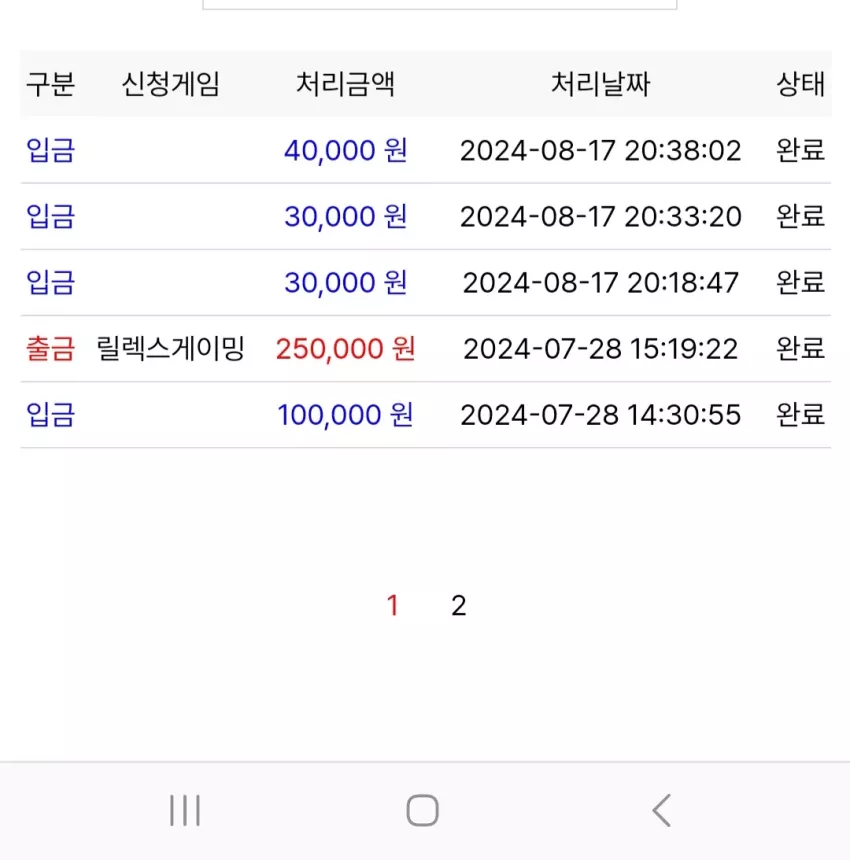Tap the Android home button icon
850x860 pixels.
tap(423, 810)
